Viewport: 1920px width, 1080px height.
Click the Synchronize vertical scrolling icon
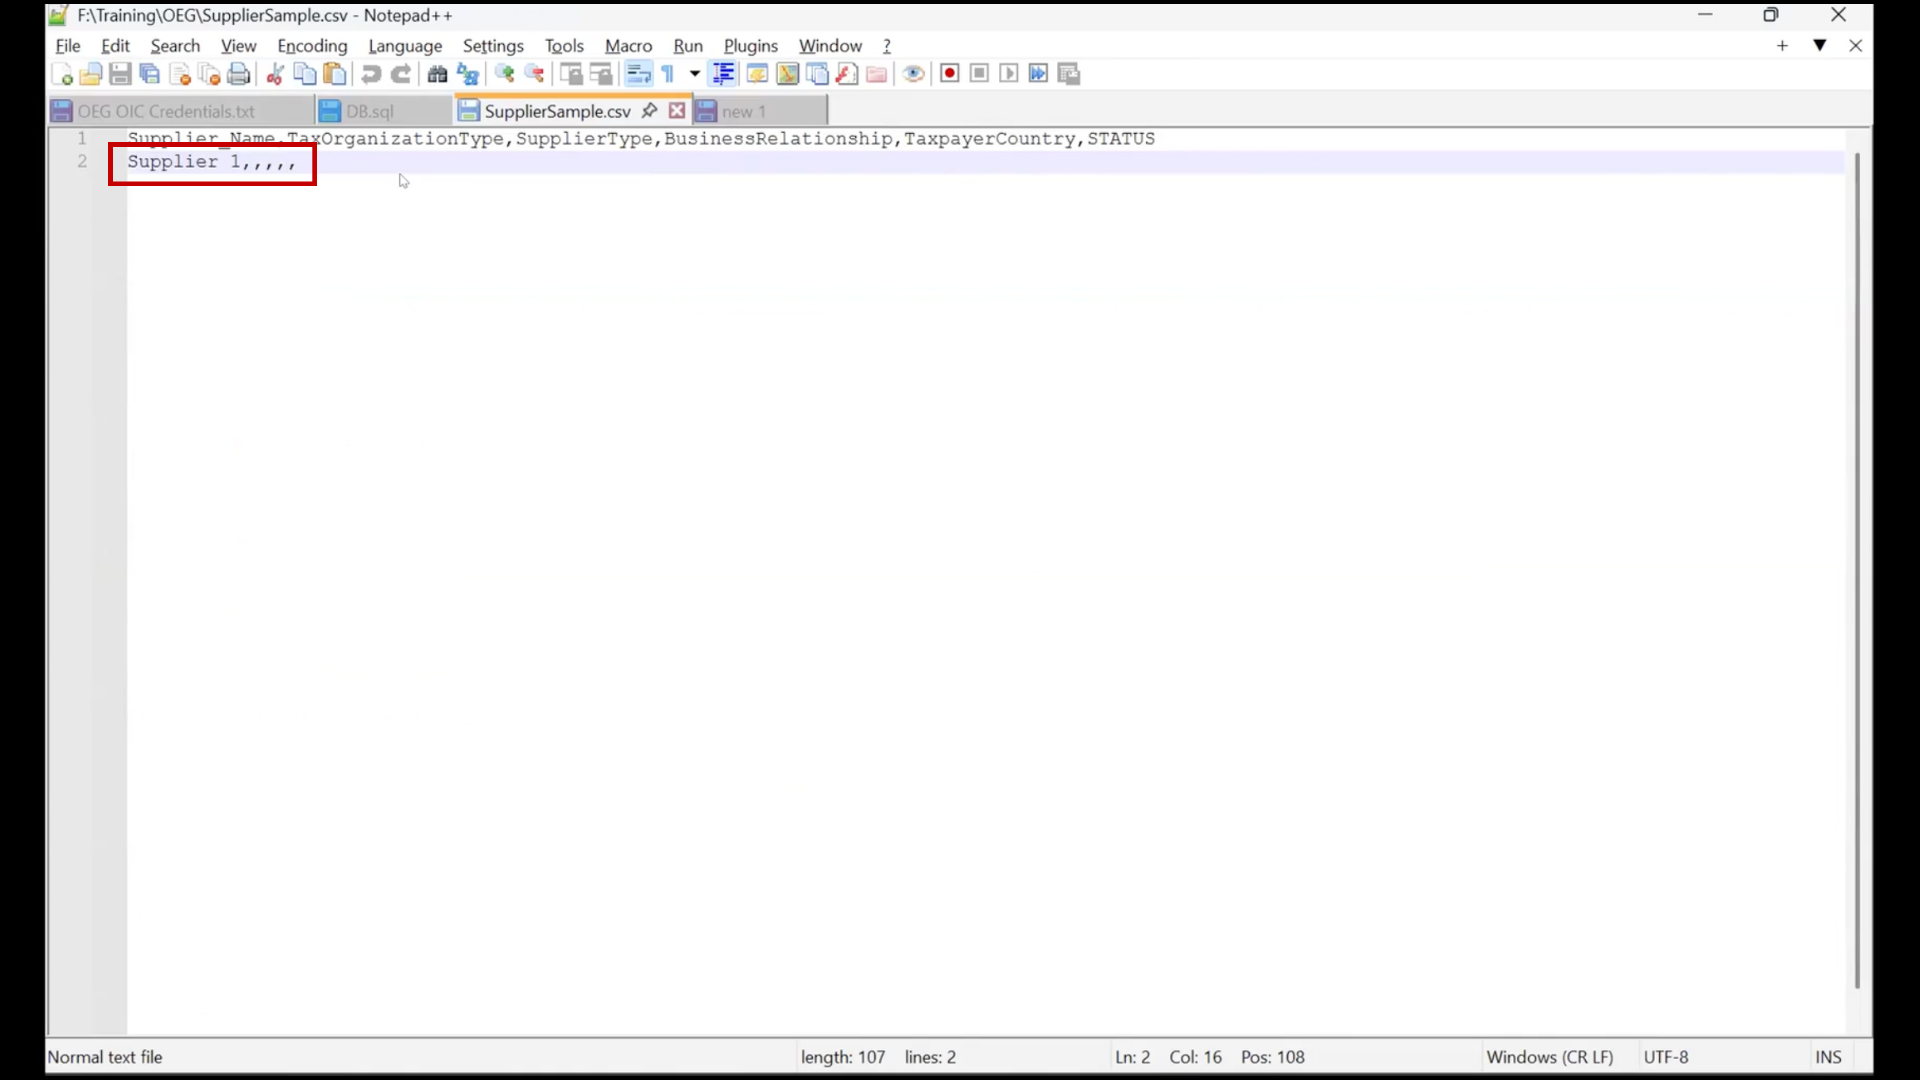click(571, 74)
